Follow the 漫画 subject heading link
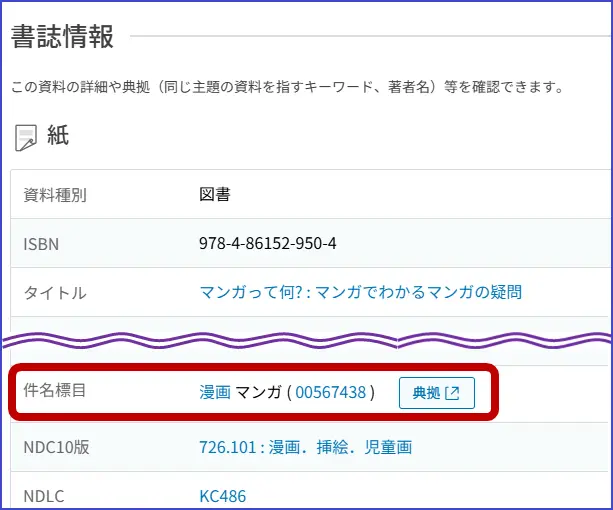Viewport: 613px width, 510px height. point(215,393)
